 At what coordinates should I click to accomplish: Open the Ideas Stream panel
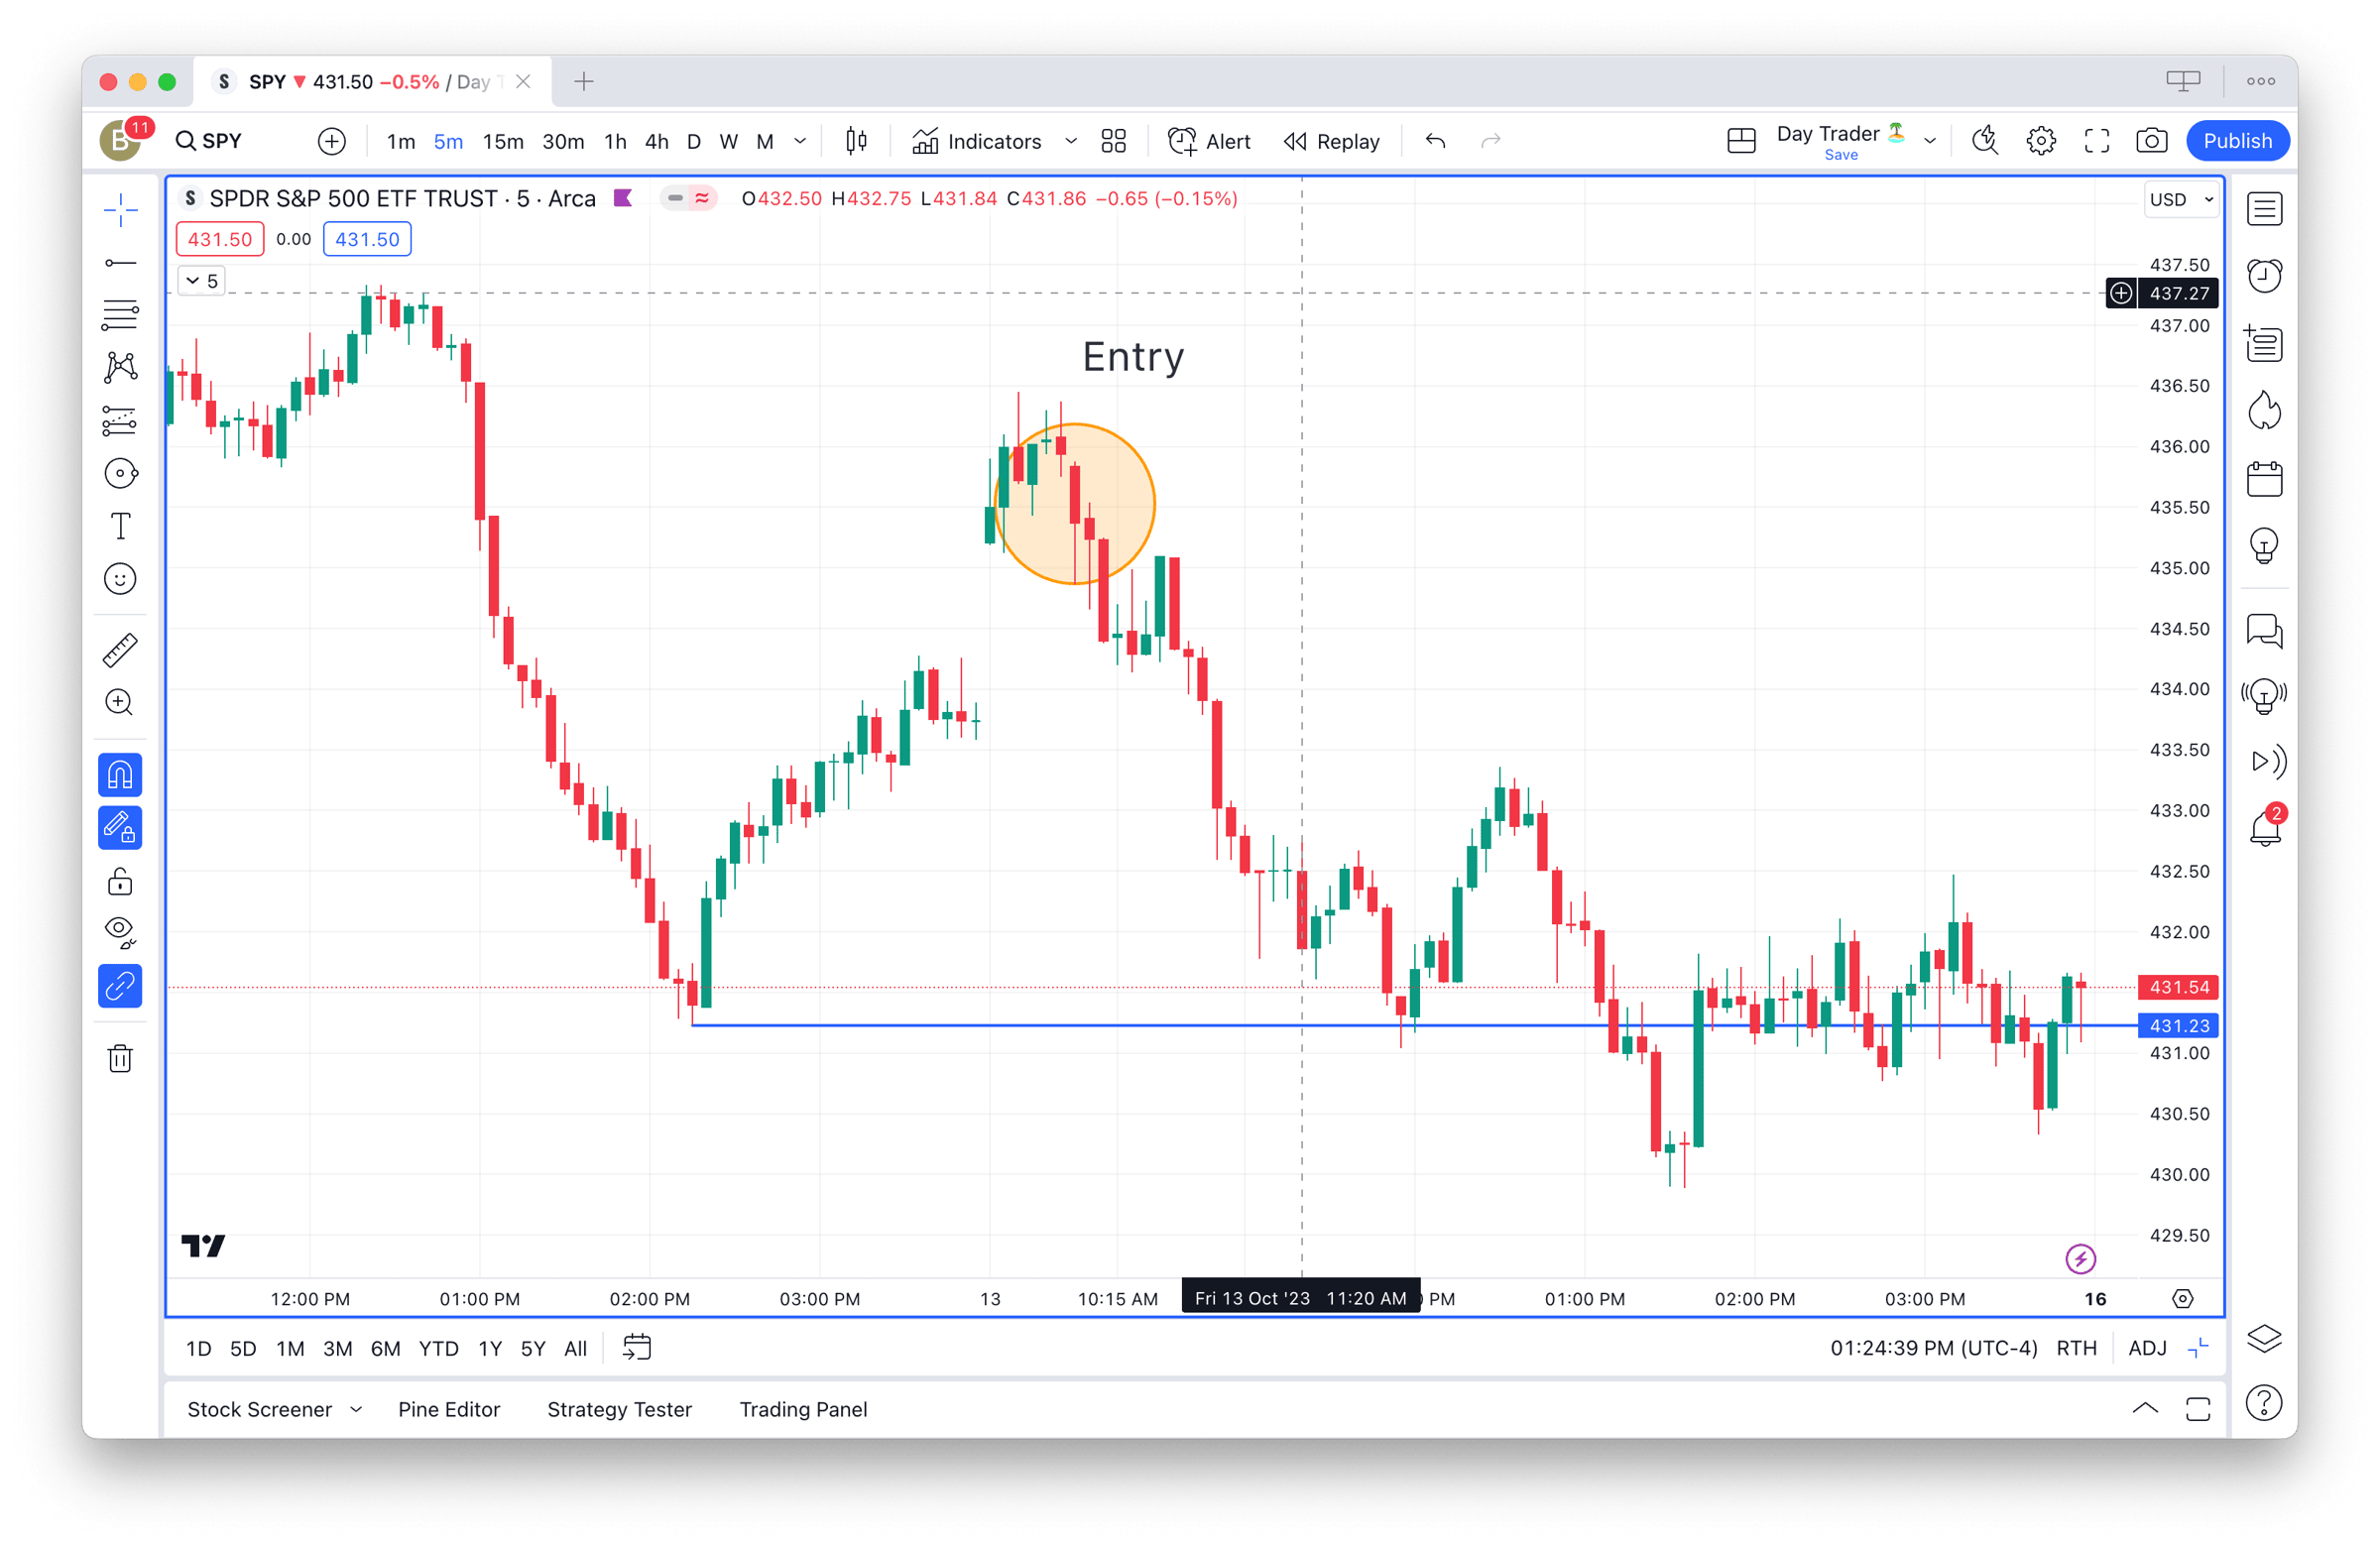(x=2264, y=695)
